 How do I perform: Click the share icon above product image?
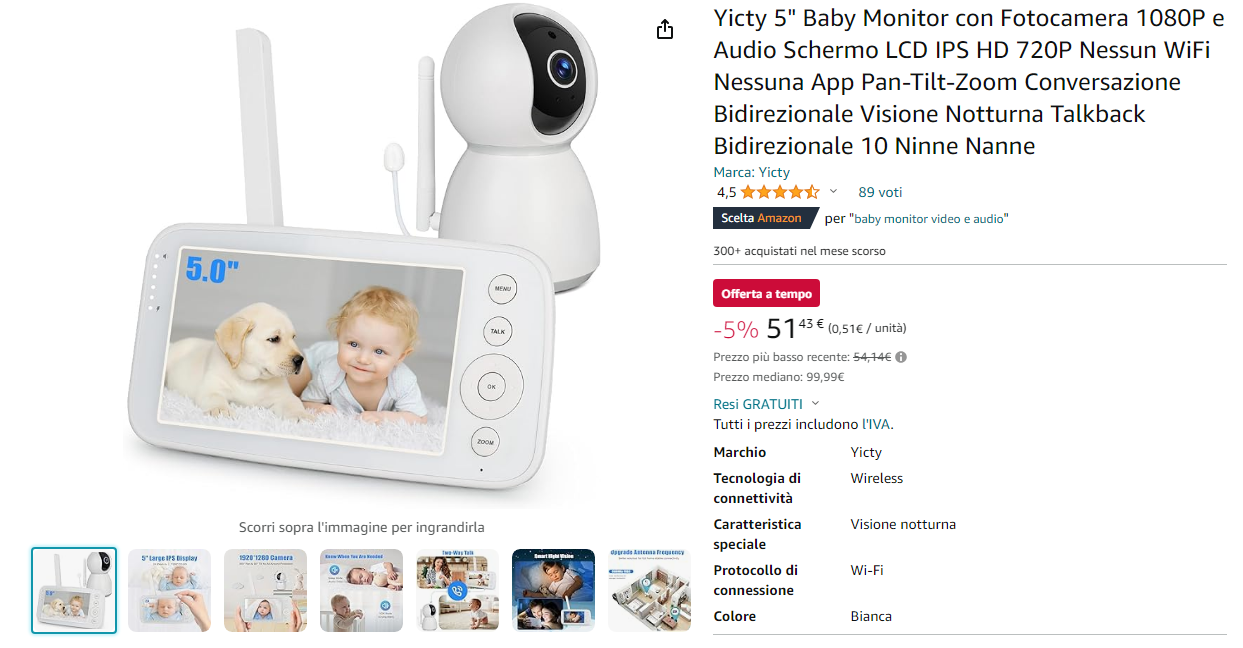click(x=665, y=30)
